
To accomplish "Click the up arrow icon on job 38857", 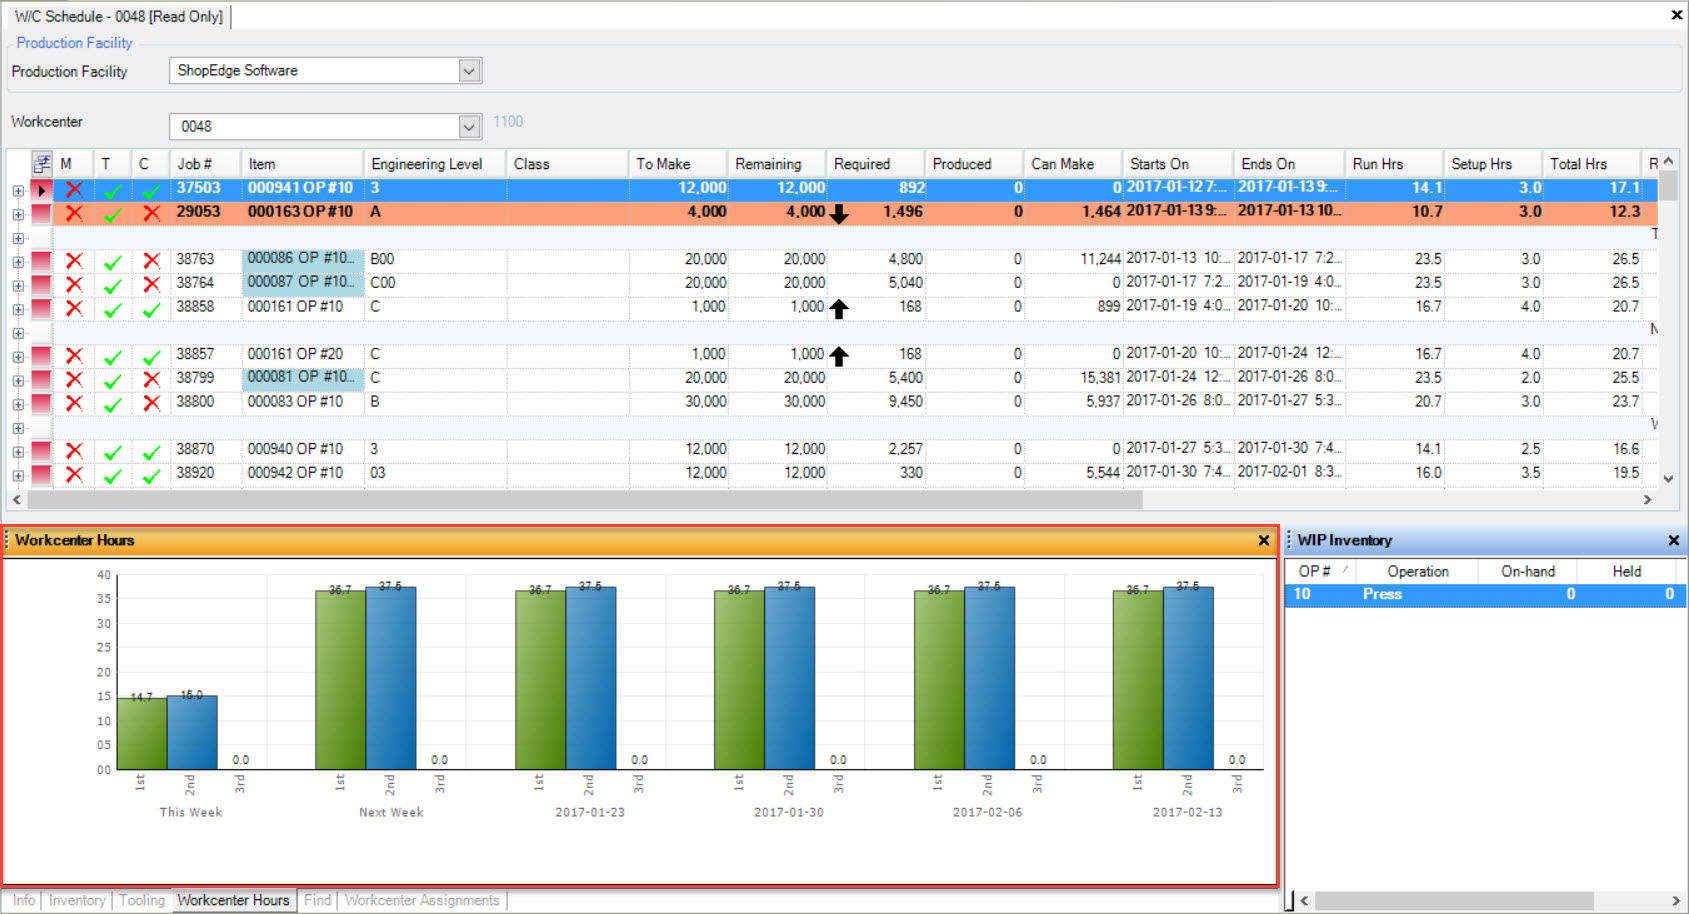I will tap(839, 356).
